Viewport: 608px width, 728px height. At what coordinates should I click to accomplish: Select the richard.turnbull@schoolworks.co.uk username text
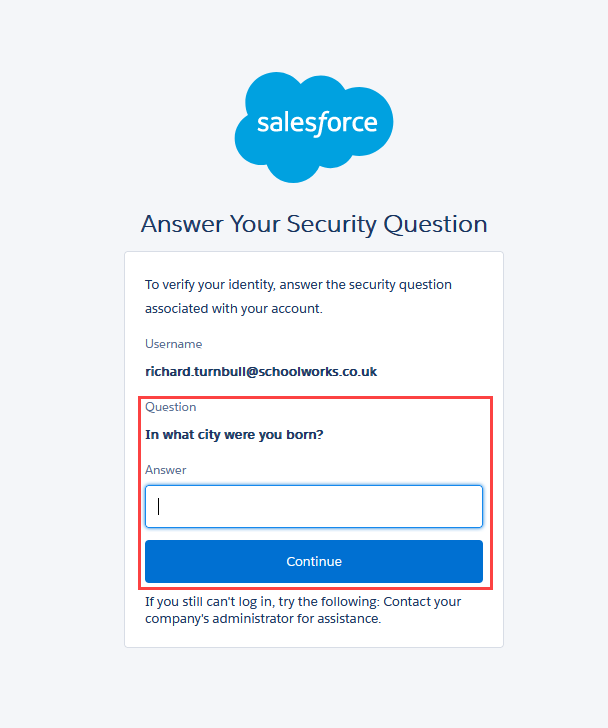click(x=260, y=371)
